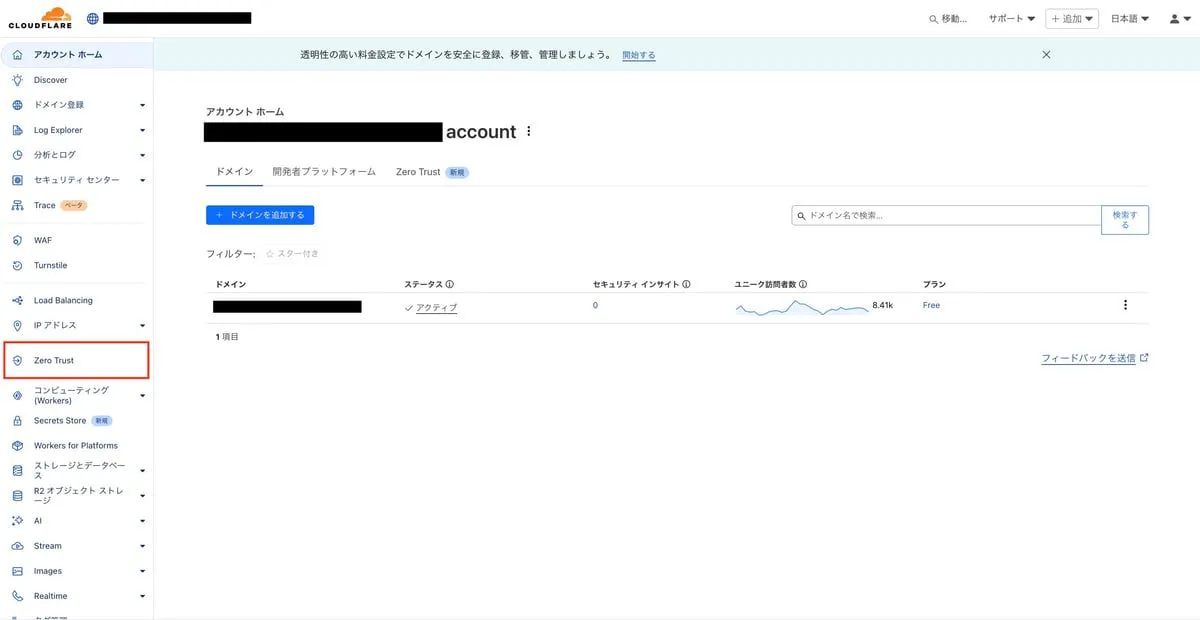Open Turnstile via its sidebar icon
The width and height of the screenshot is (1200, 620).
pos(17,266)
